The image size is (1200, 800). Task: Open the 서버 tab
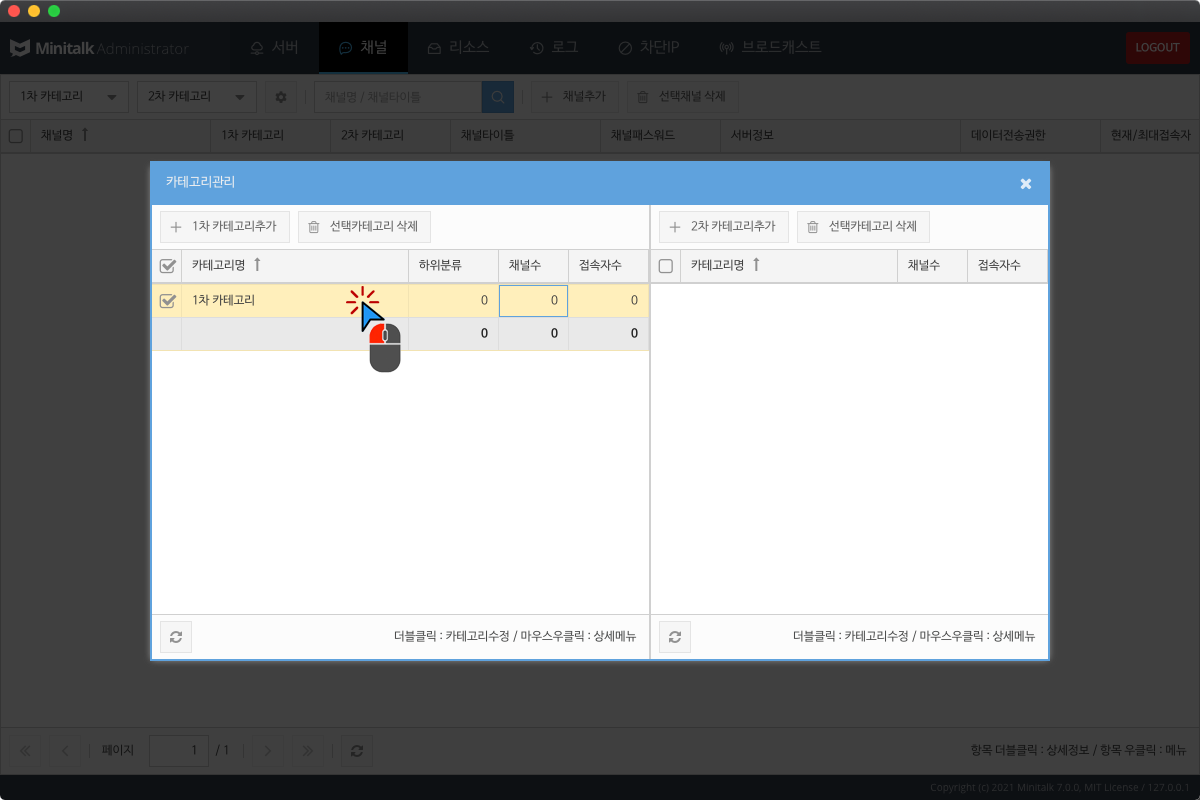(x=274, y=47)
